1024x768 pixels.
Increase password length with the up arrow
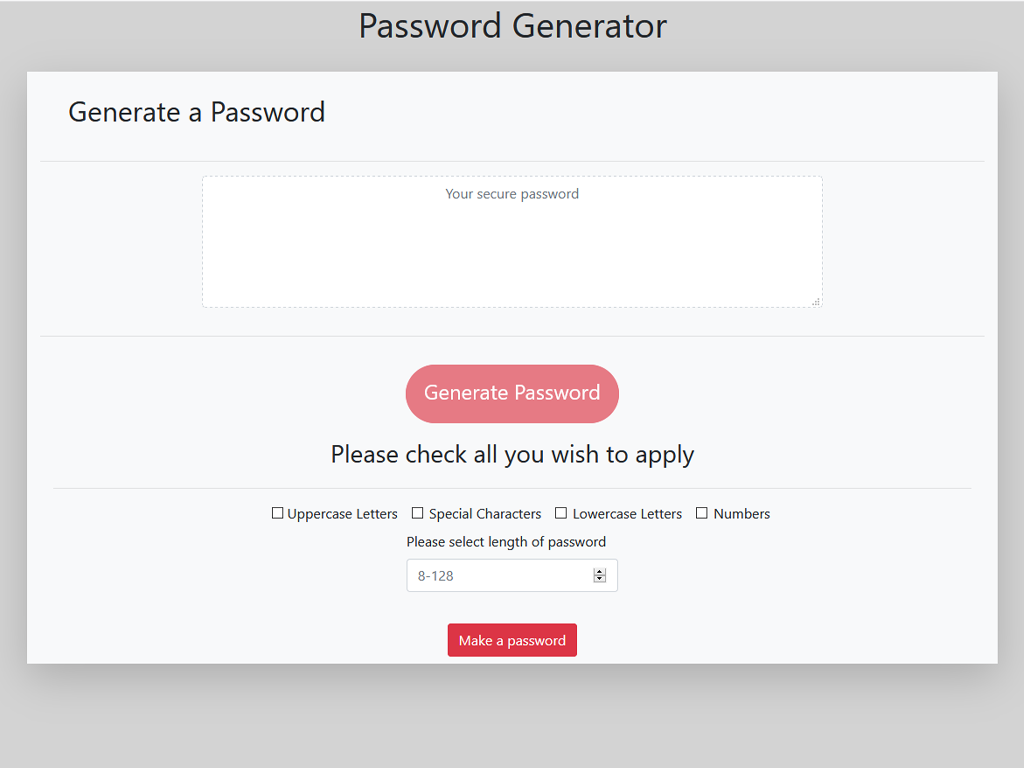600,572
